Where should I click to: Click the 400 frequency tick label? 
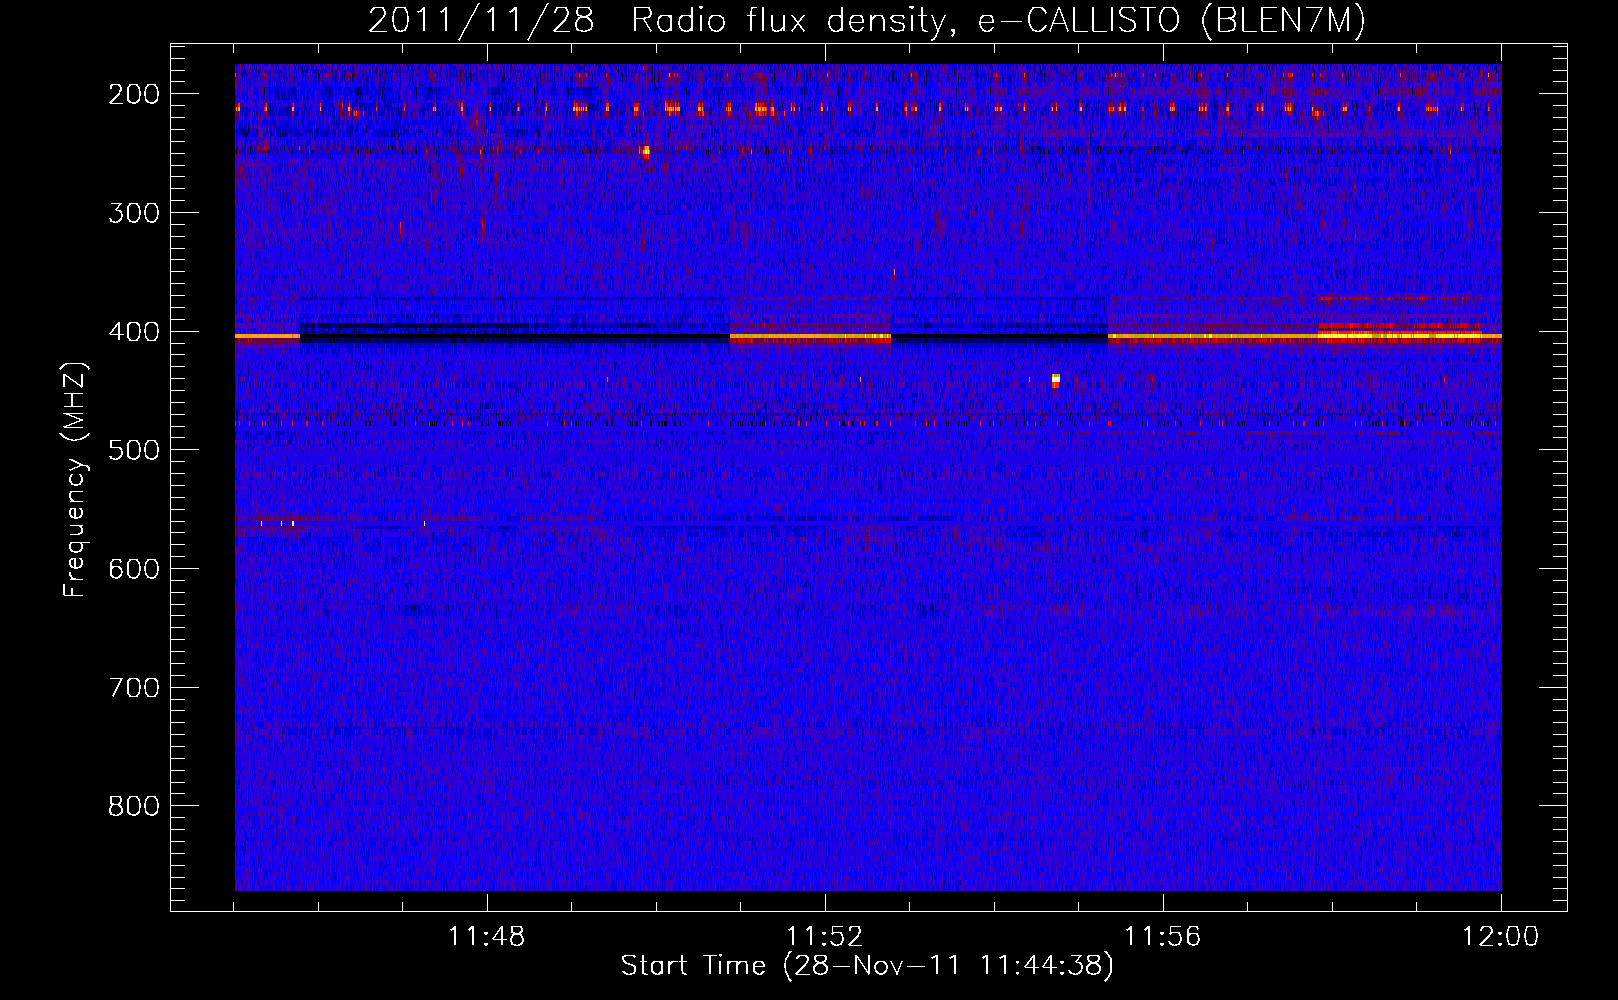(133, 332)
